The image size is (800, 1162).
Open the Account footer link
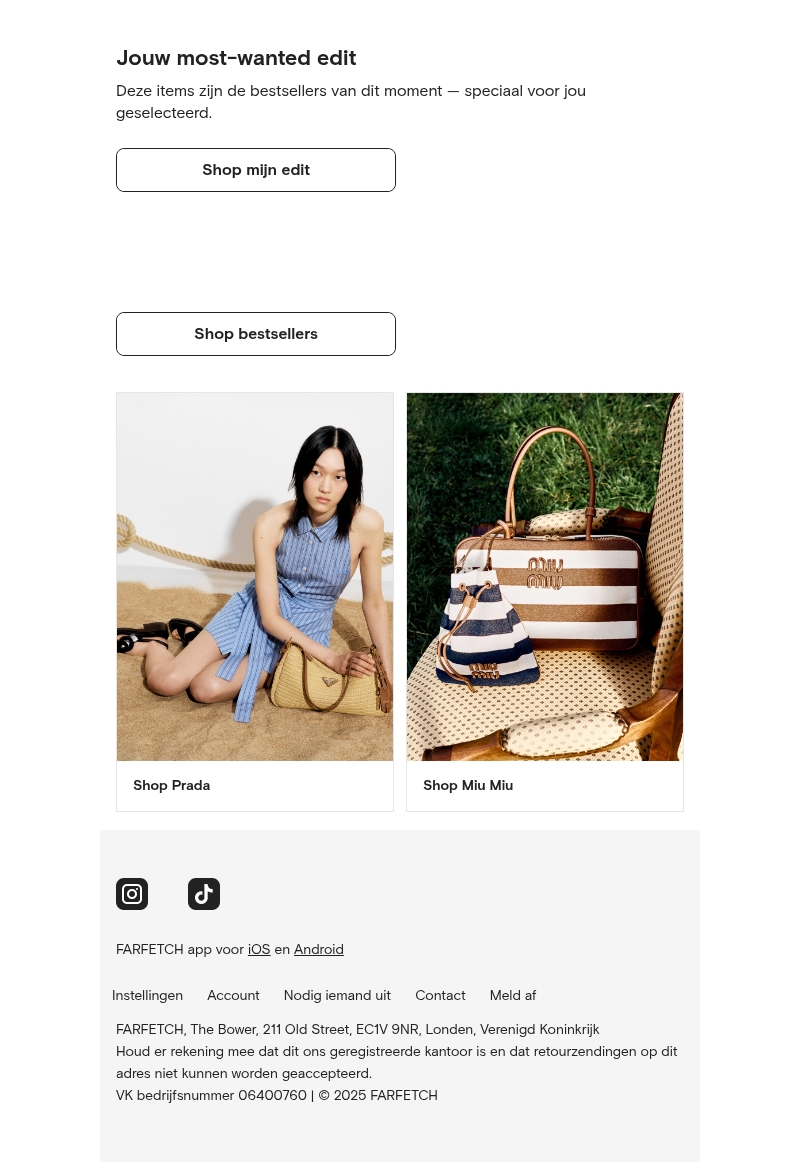click(233, 995)
